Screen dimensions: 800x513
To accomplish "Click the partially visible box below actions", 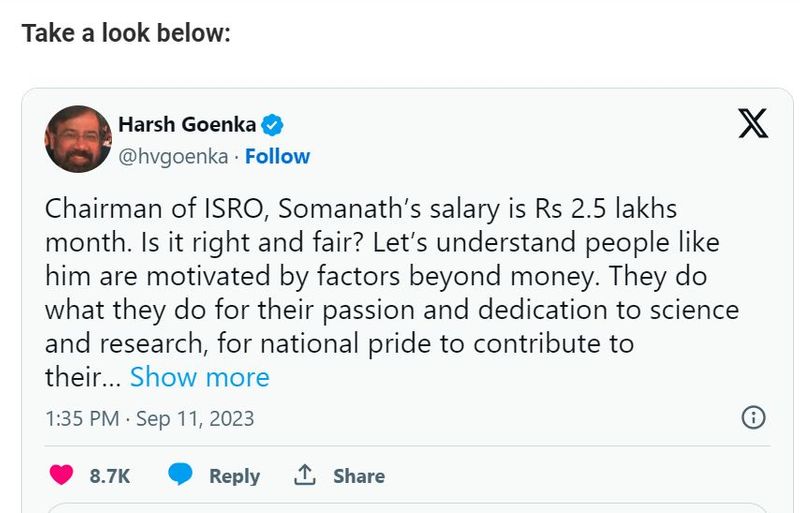I will [400, 507].
